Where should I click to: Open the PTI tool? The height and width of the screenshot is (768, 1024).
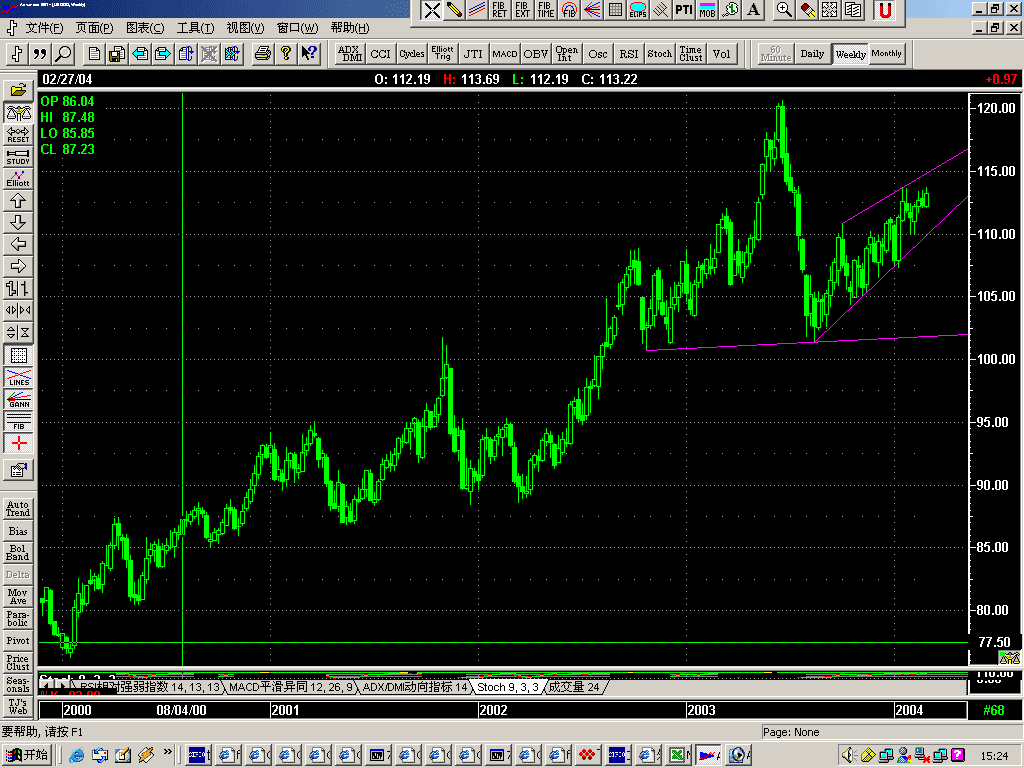point(684,10)
